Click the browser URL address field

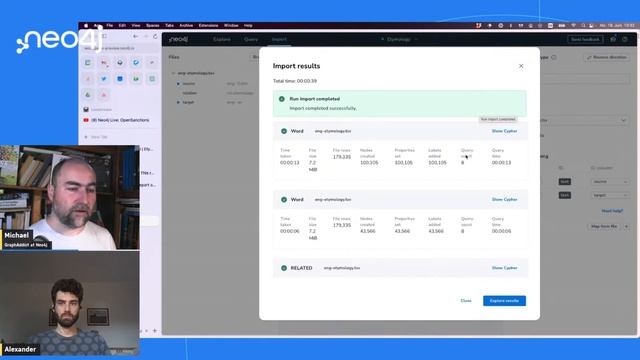click(x=120, y=48)
